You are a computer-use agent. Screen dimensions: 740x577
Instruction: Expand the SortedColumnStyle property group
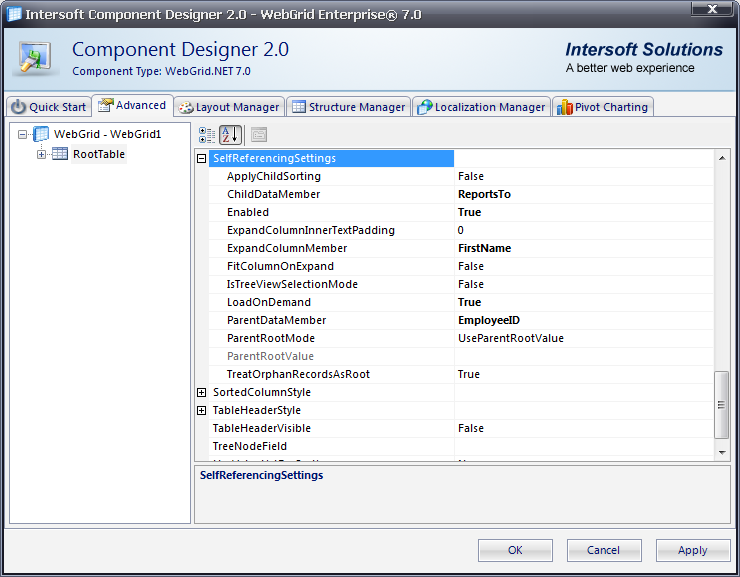coord(202,393)
